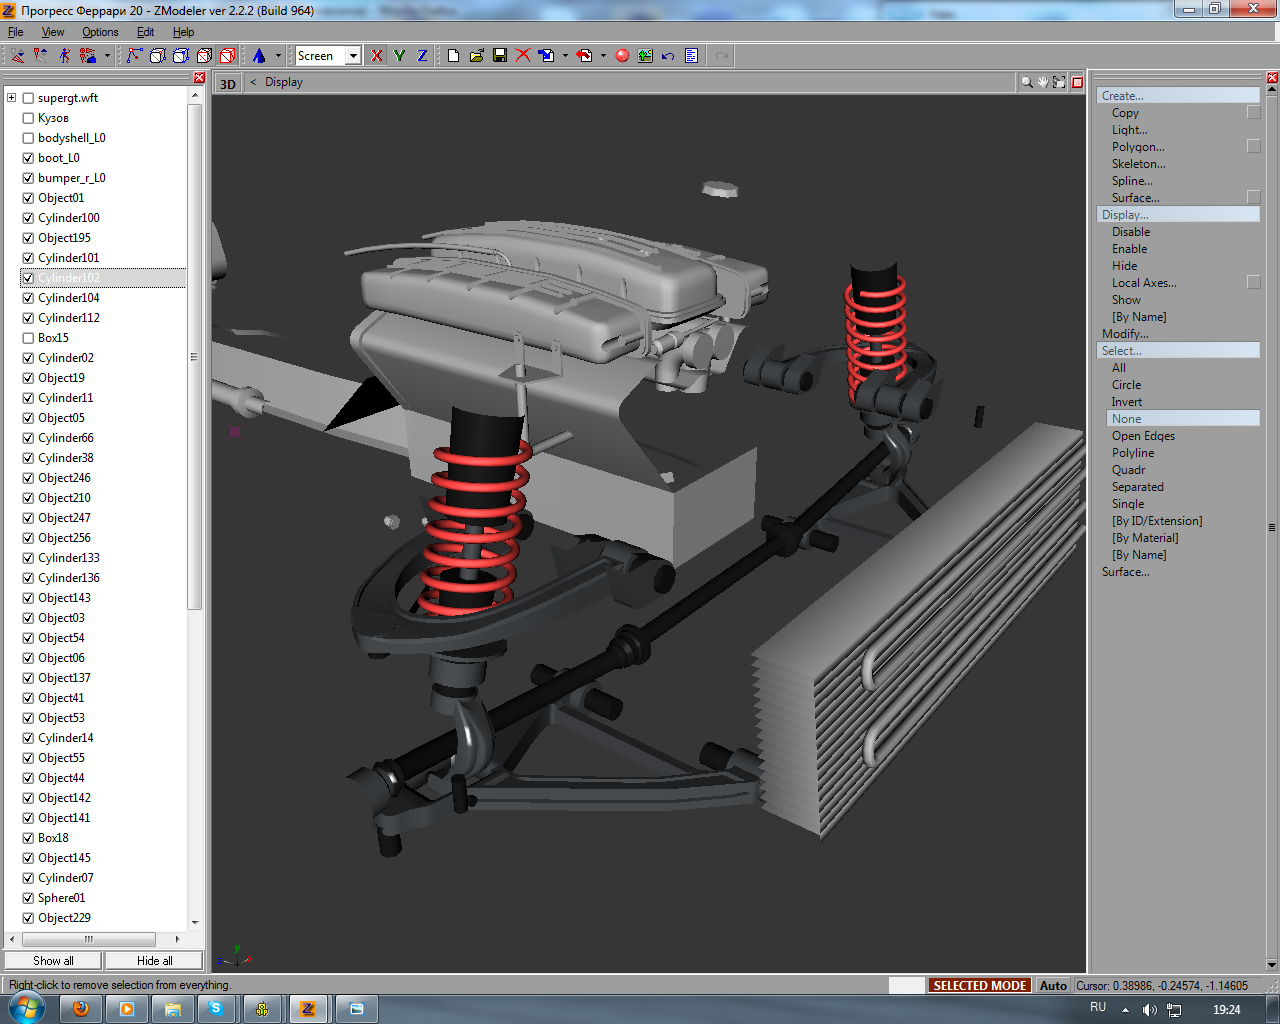Viewport: 1280px width, 1024px height.
Task: Toggle the X axis lock button
Action: pyautogui.click(x=376, y=56)
